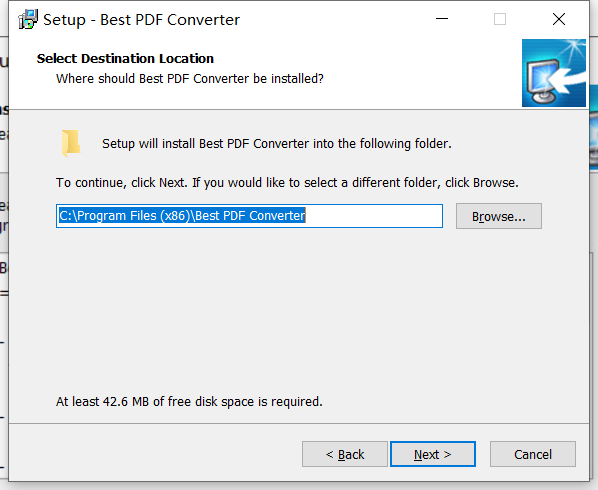Proceed with the Next > button
The image size is (598, 490).
(433, 454)
